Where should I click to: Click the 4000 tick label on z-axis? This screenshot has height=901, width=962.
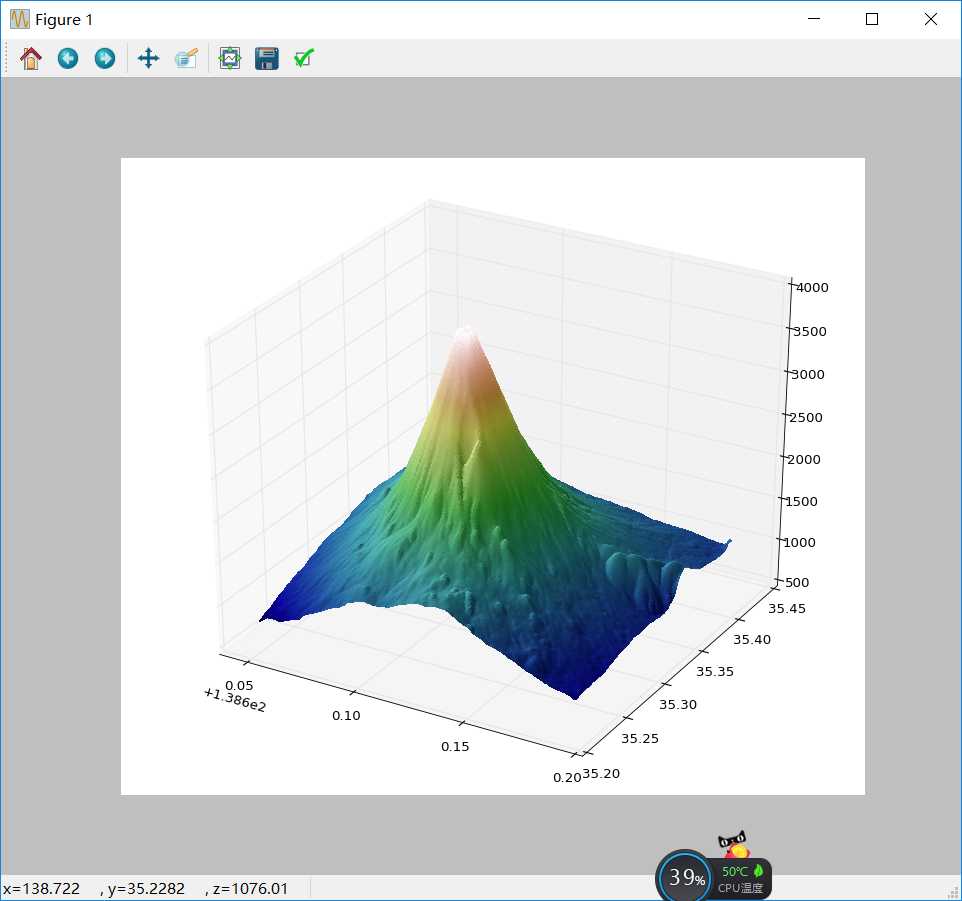coord(811,287)
